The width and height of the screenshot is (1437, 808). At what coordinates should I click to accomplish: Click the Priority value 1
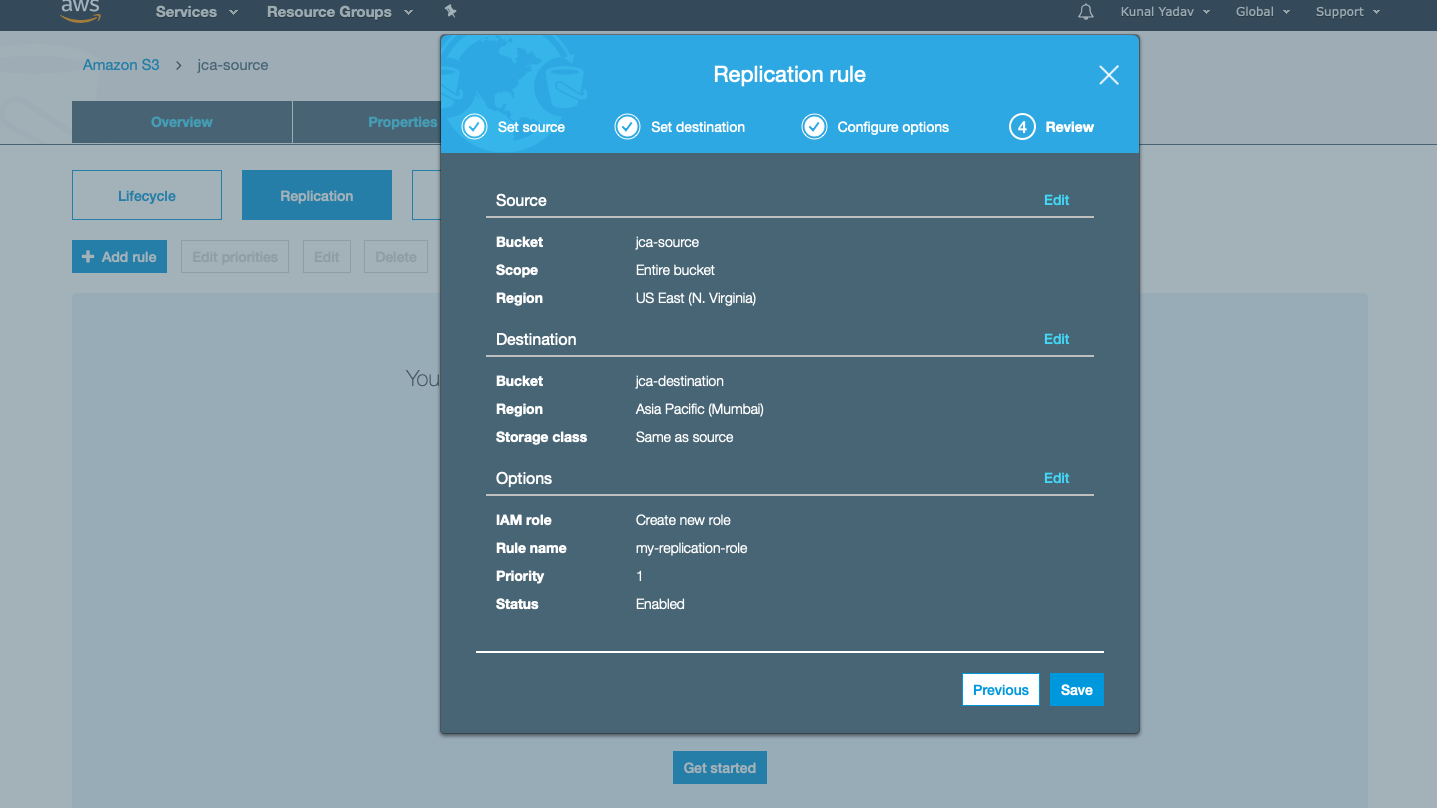639,576
